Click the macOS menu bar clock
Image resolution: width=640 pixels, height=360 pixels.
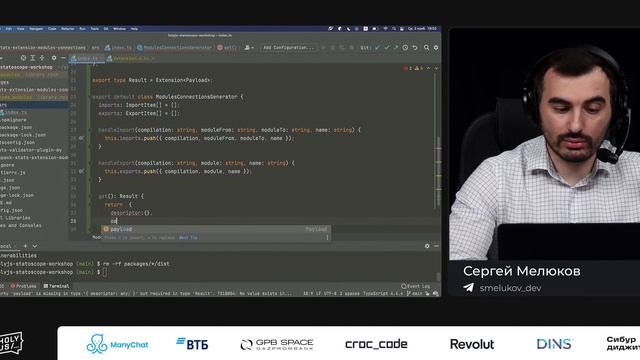[x=422, y=29]
